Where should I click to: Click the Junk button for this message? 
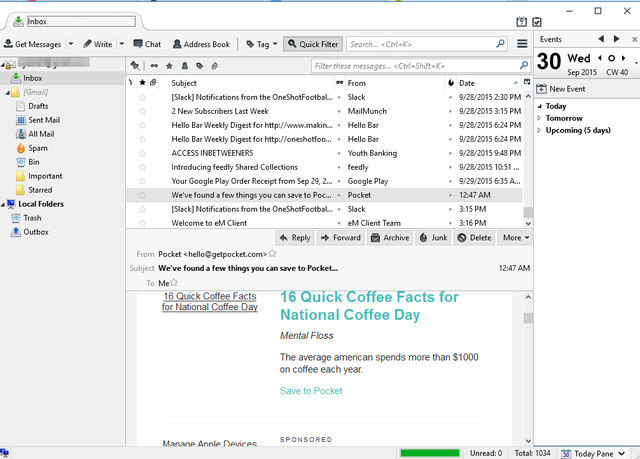click(x=433, y=238)
